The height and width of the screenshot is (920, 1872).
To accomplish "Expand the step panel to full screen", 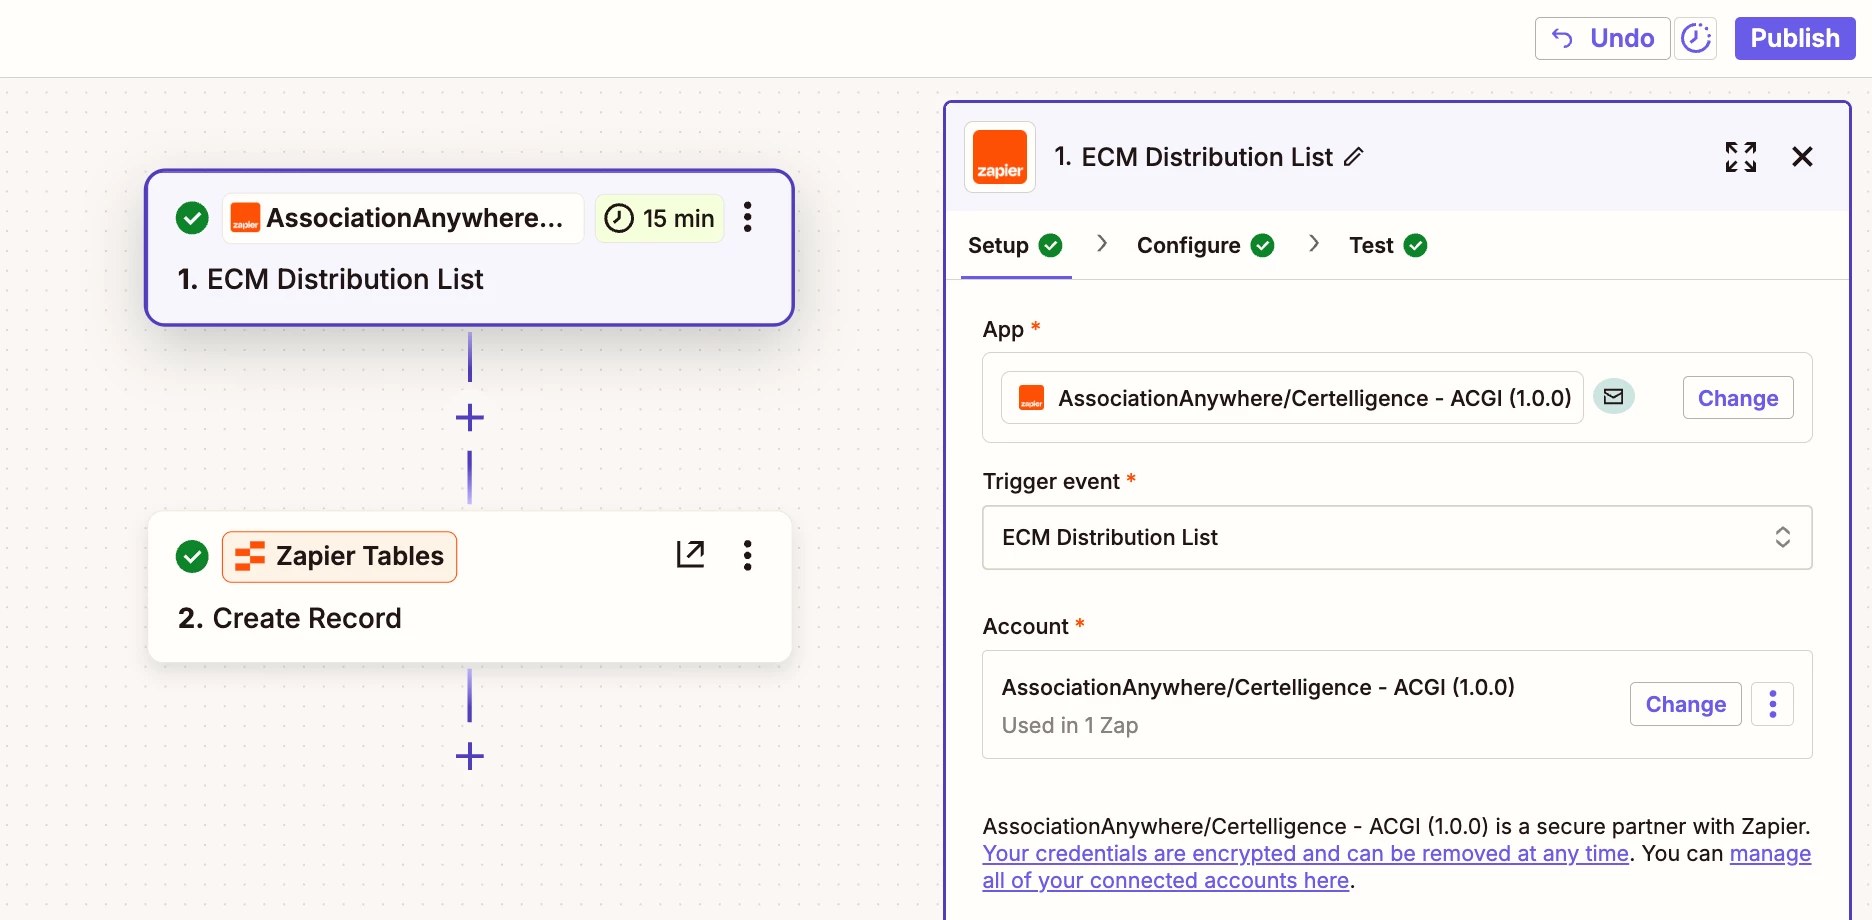I will coord(1741,157).
